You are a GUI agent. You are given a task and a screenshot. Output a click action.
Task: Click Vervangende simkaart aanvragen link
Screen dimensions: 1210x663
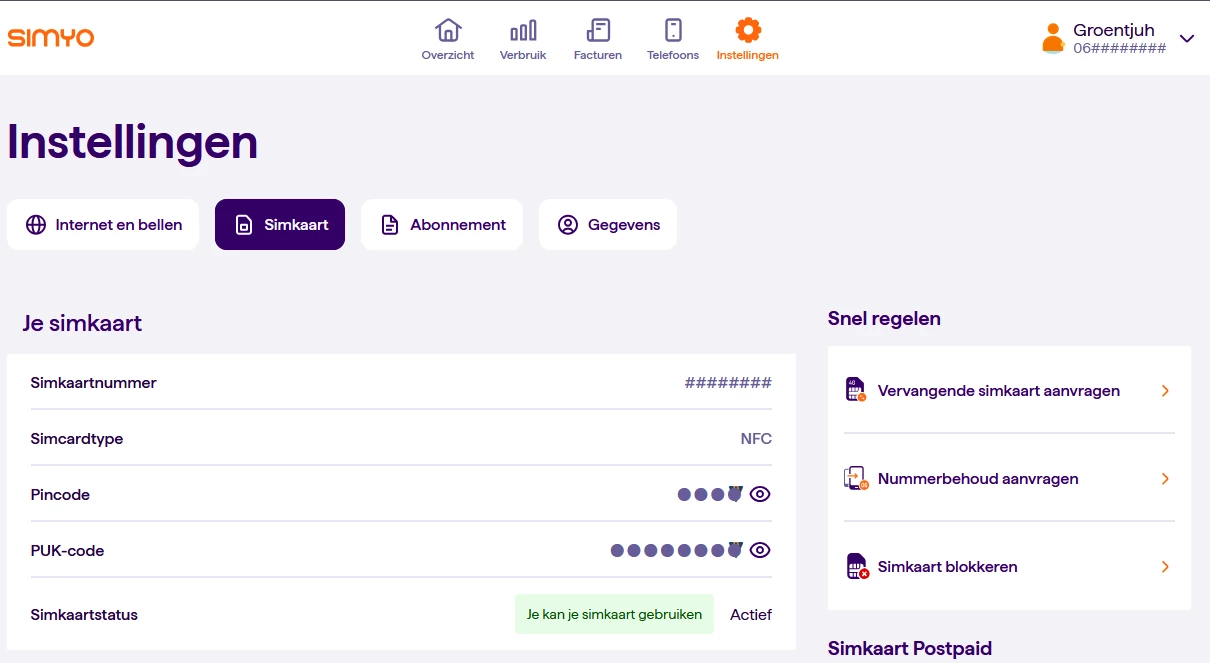[x=999, y=391]
